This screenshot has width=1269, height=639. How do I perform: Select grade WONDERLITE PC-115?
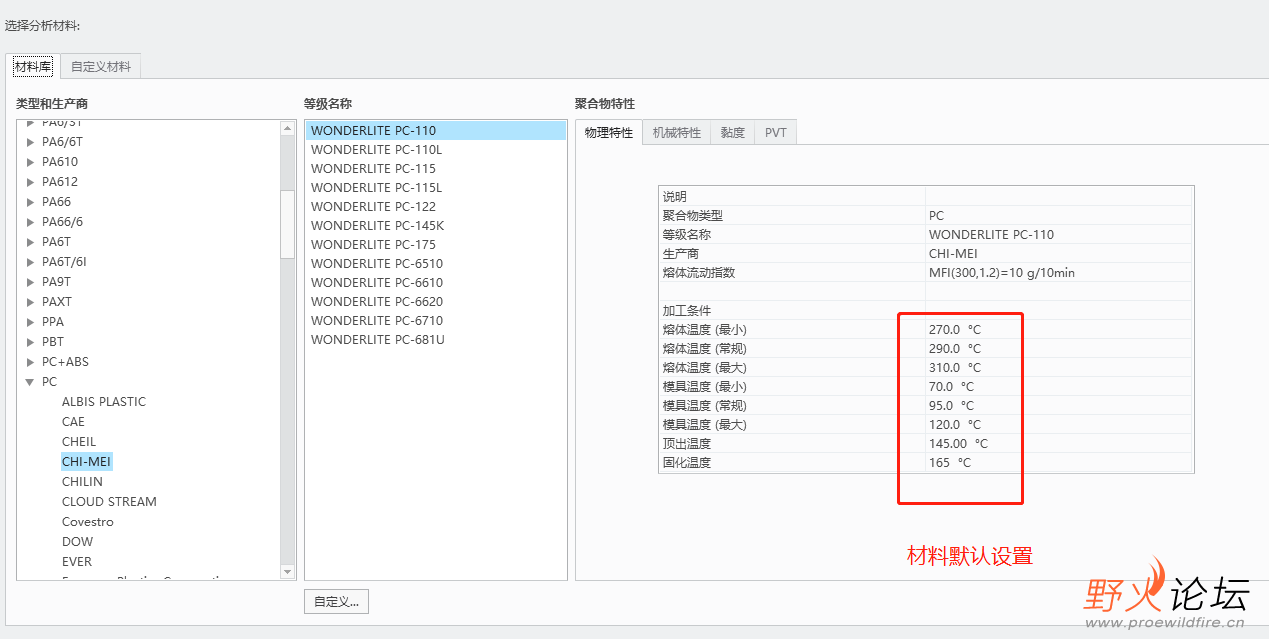(x=435, y=169)
